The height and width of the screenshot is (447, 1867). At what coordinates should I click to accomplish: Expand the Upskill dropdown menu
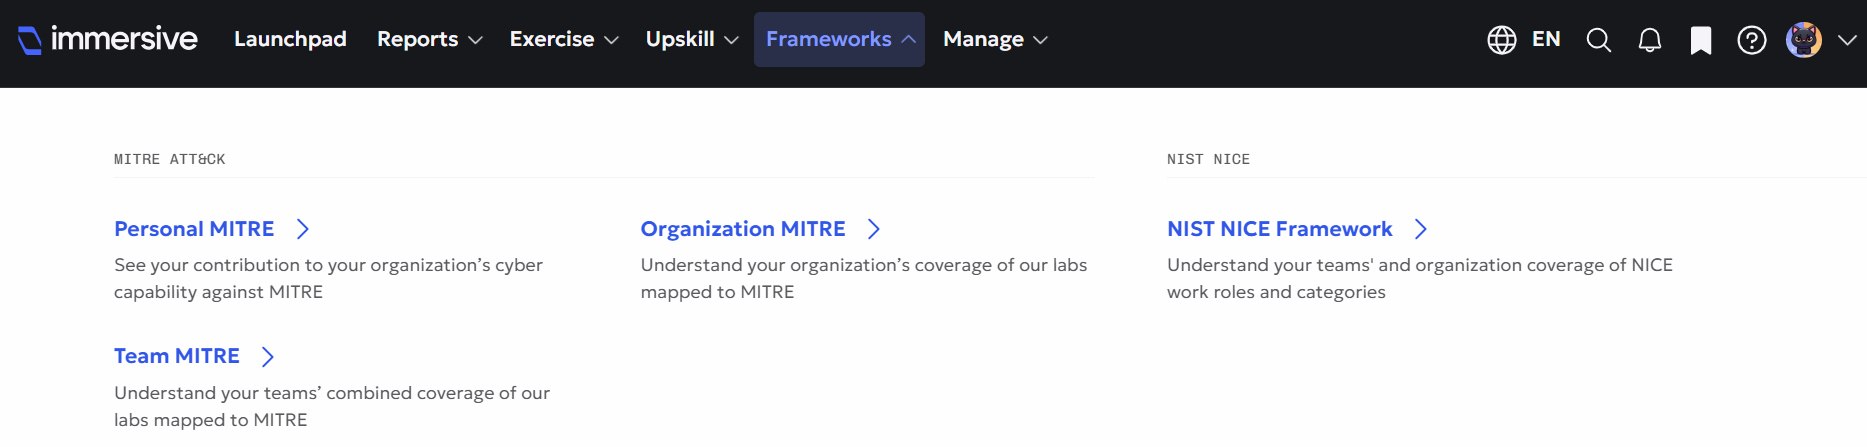click(x=692, y=39)
